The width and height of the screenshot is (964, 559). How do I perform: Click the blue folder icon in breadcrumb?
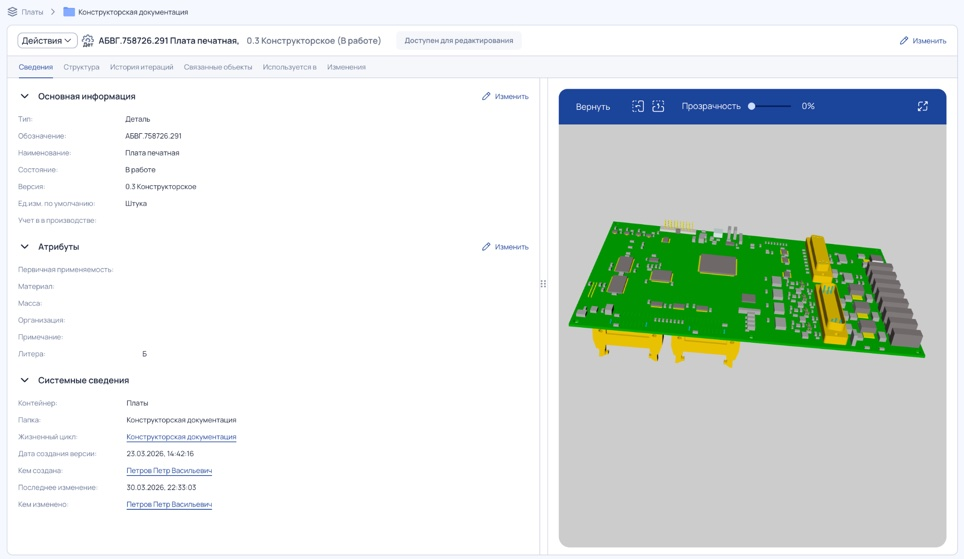[69, 12]
